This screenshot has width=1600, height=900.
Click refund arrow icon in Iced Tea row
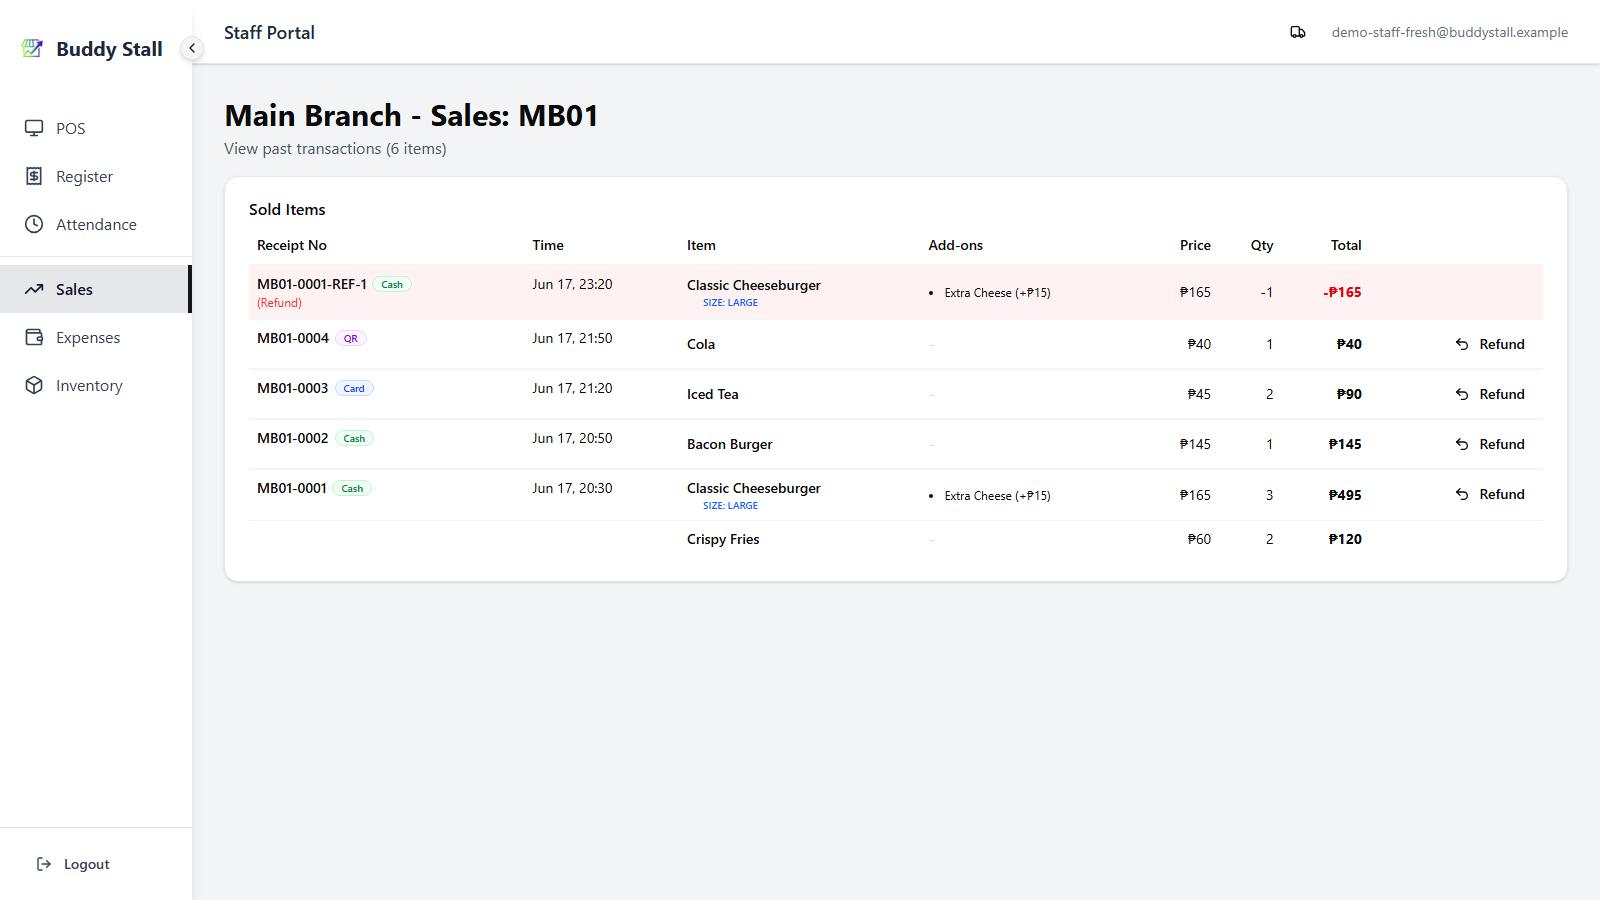pos(1462,394)
